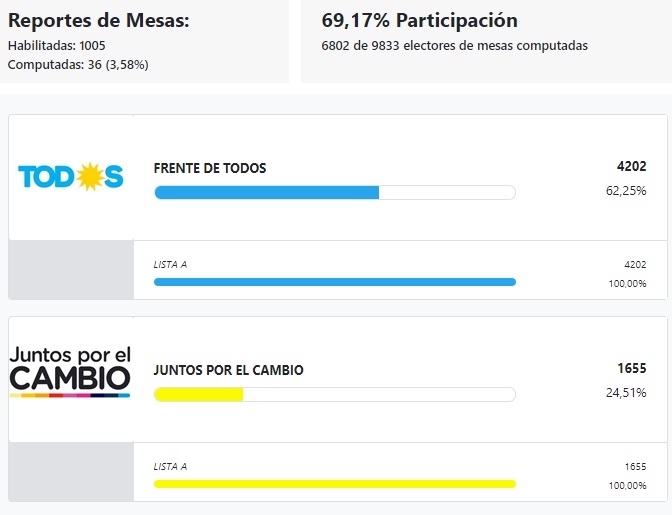
Task: Click the Habilitadas: 1005 text
Action: [x=56, y=45]
